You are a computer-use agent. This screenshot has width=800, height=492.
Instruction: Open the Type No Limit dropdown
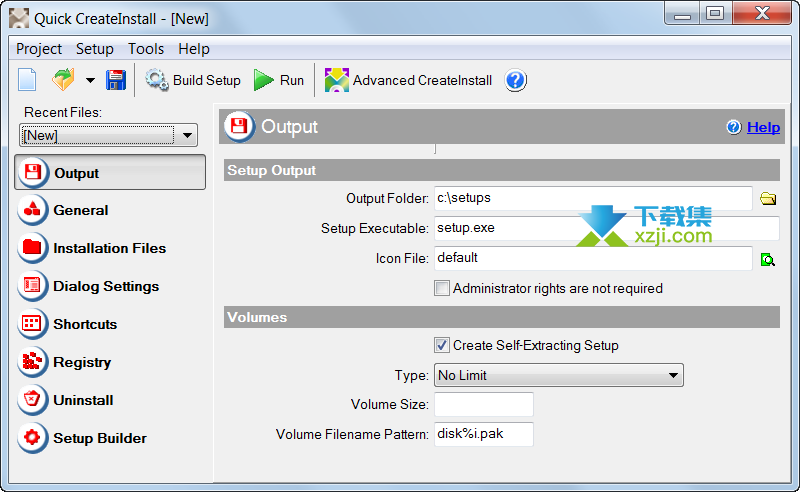(x=559, y=375)
